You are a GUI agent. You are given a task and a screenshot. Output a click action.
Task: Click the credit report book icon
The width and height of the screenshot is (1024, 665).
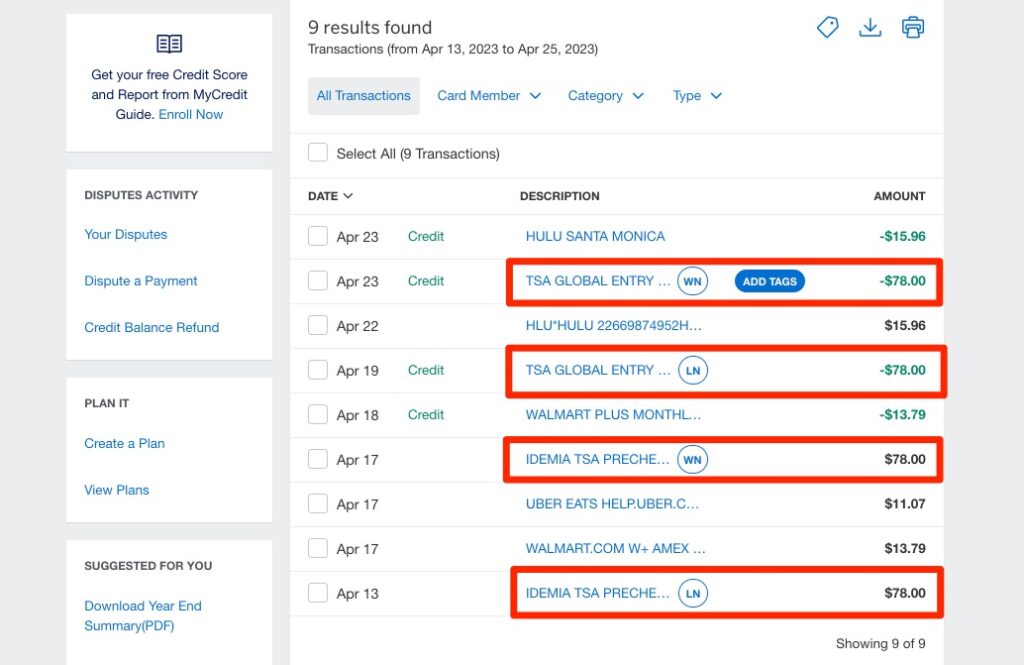169,44
